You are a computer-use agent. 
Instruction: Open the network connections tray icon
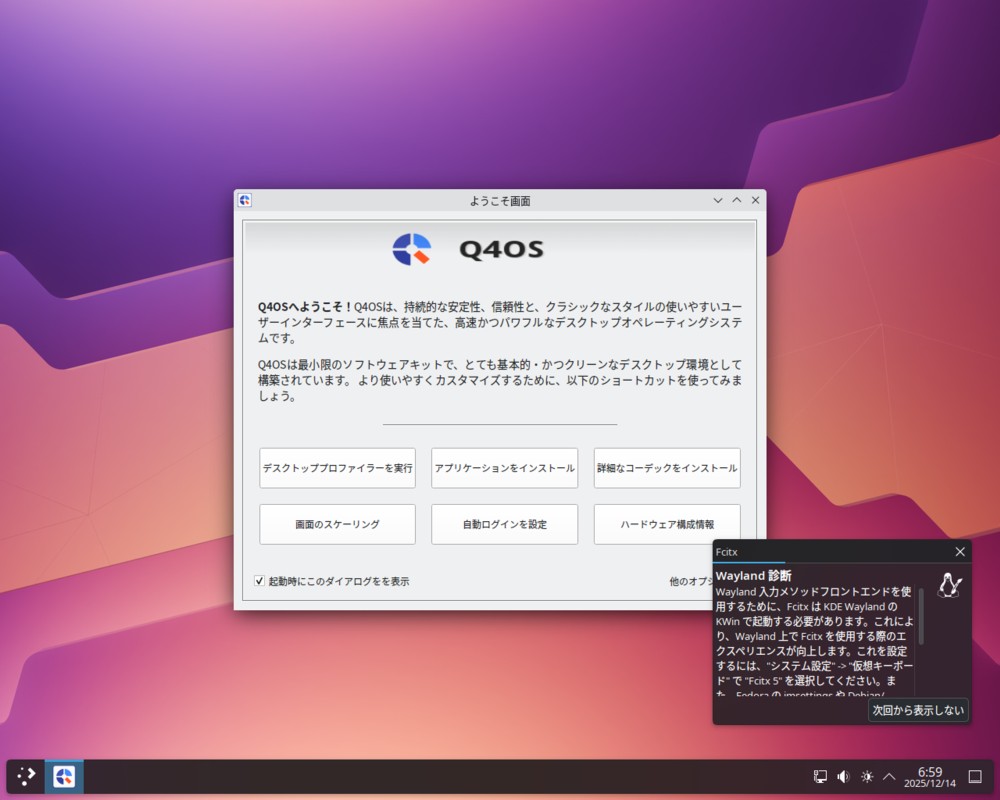[820, 776]
